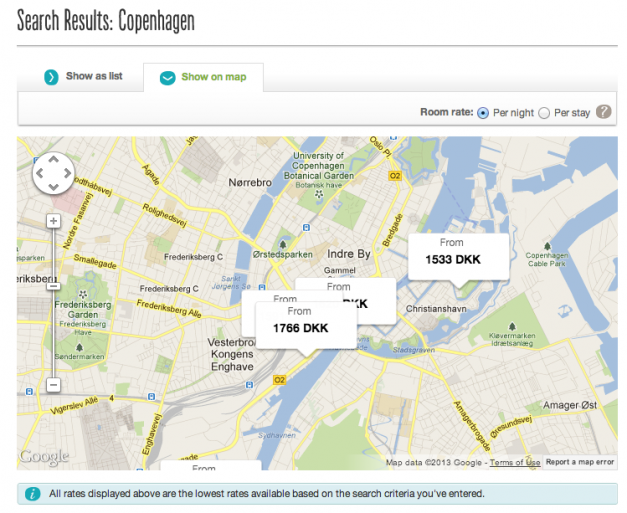Switch to the Show as list tab
Viewport: 627px width, 513px height.
83,76
